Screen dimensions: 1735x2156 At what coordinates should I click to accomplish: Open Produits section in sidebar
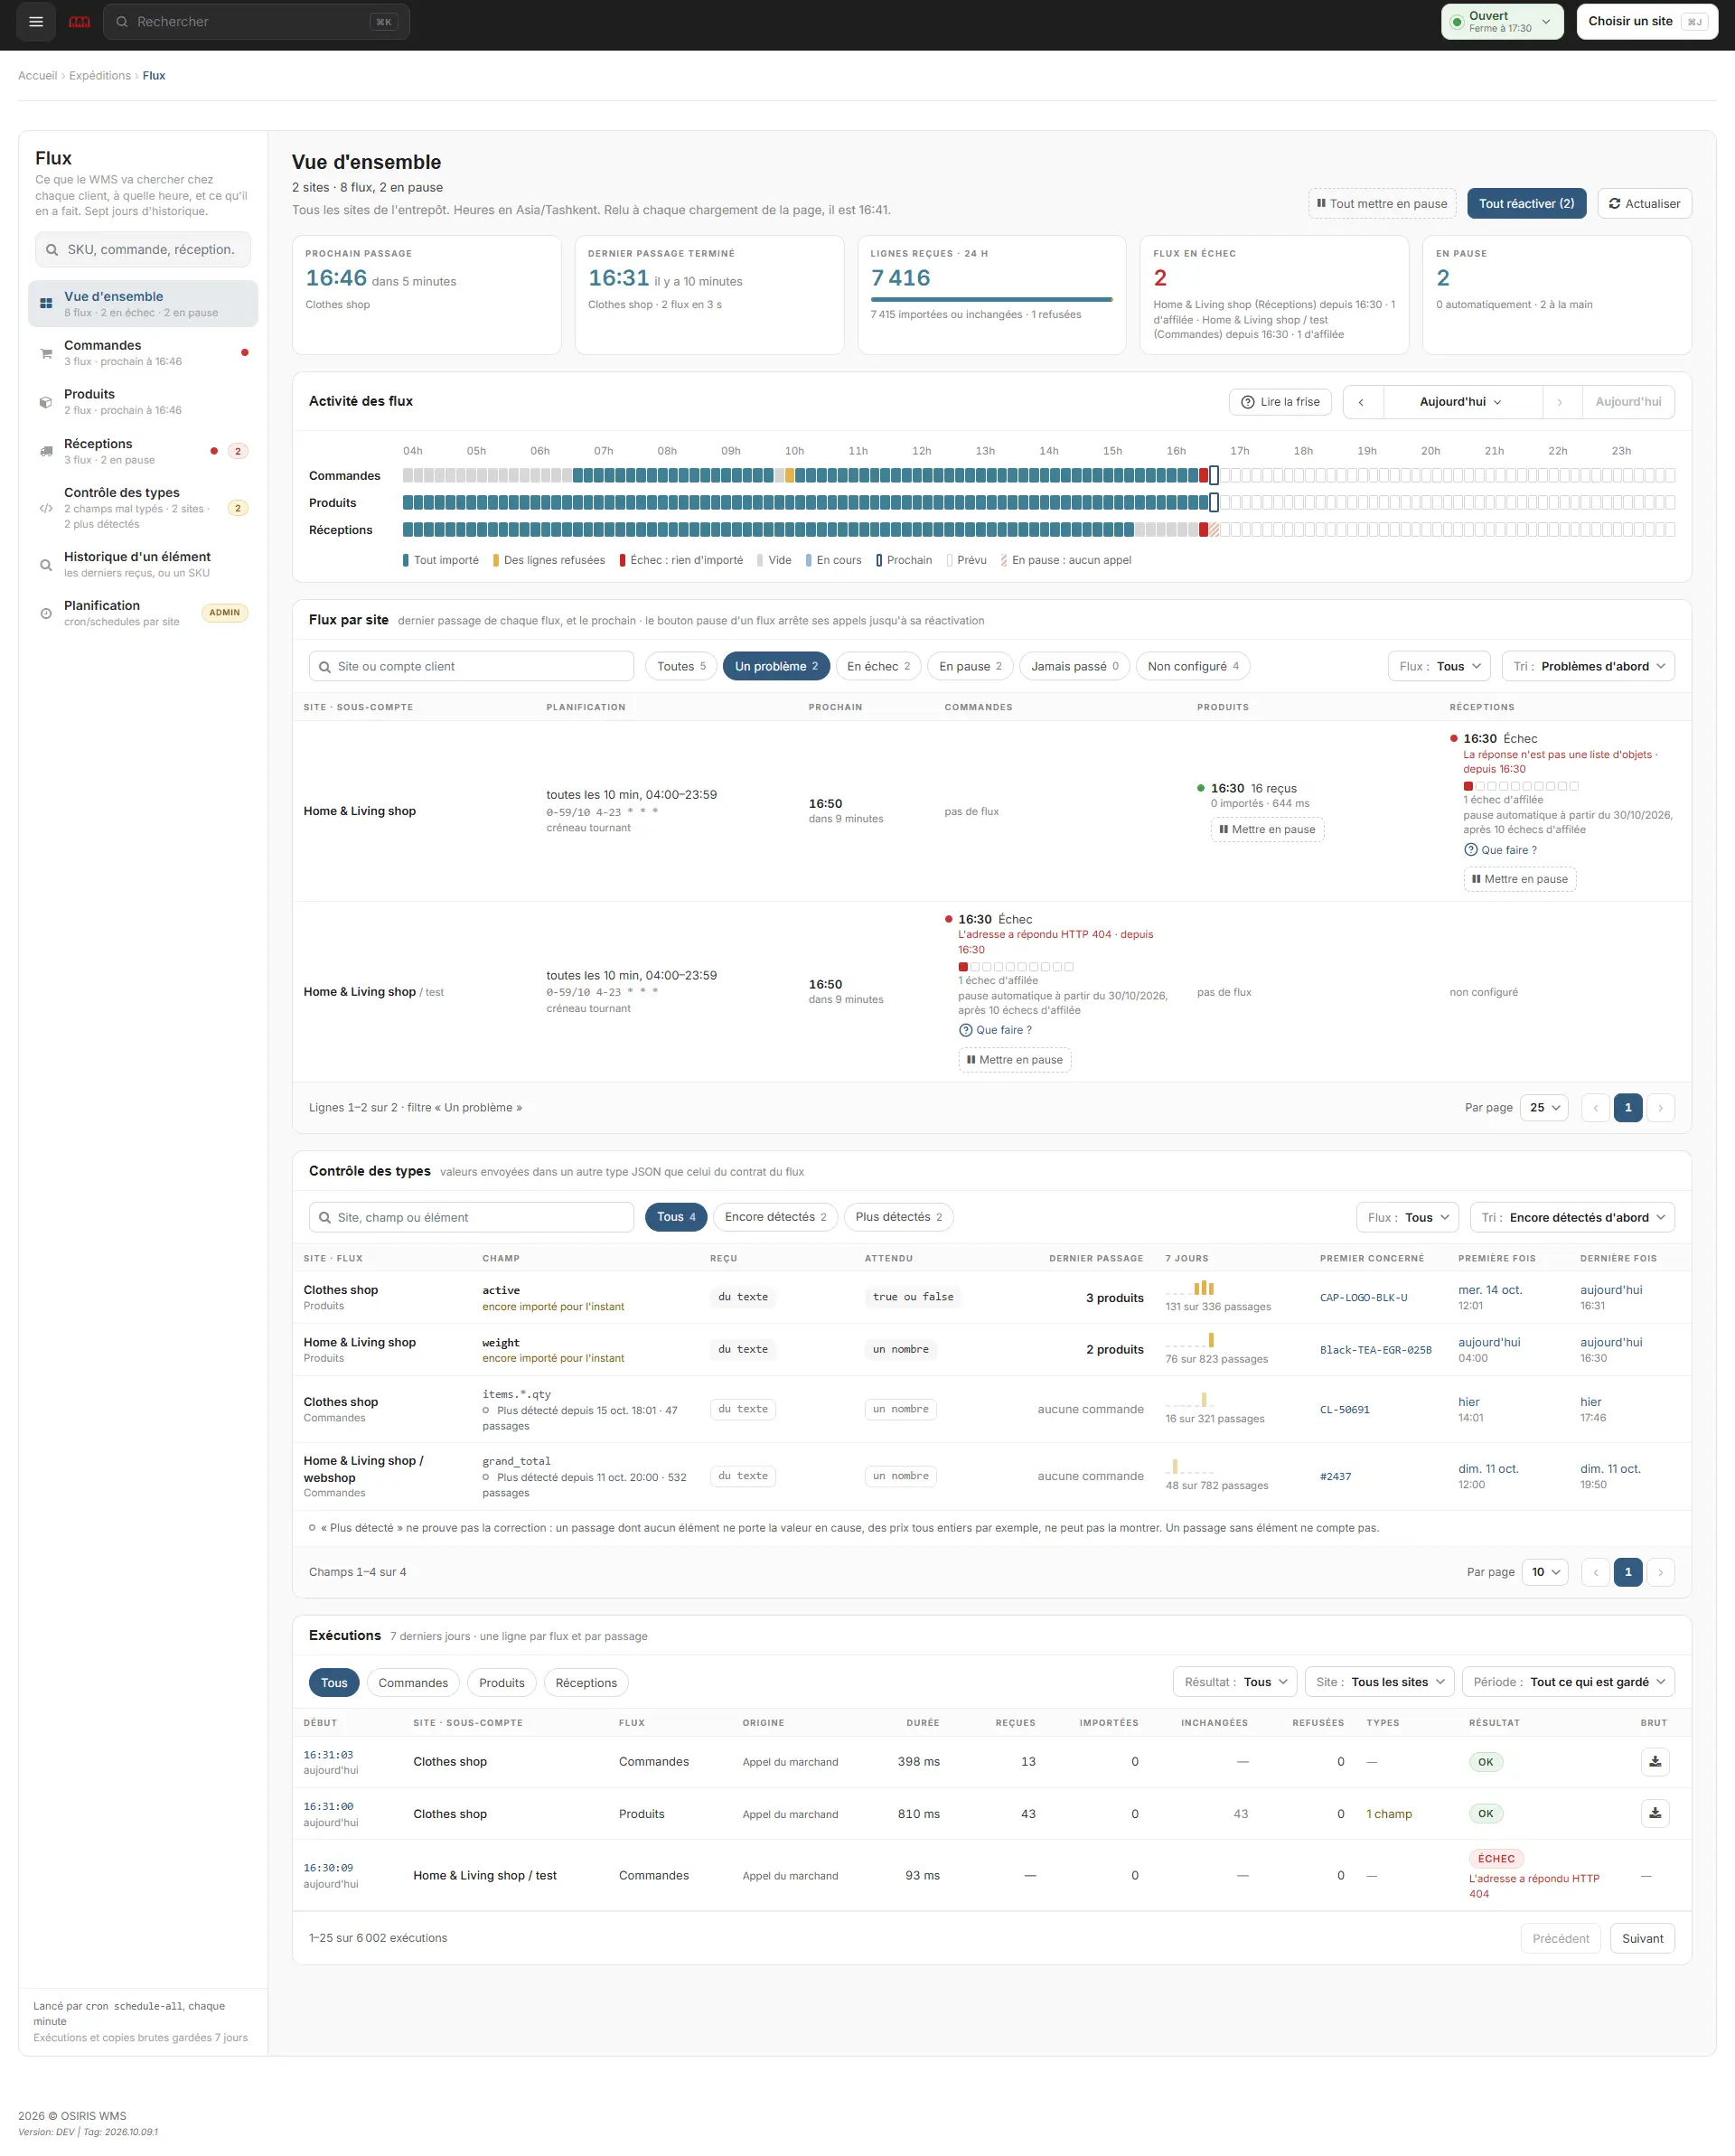pyautogui.click(x=143, y=401)
